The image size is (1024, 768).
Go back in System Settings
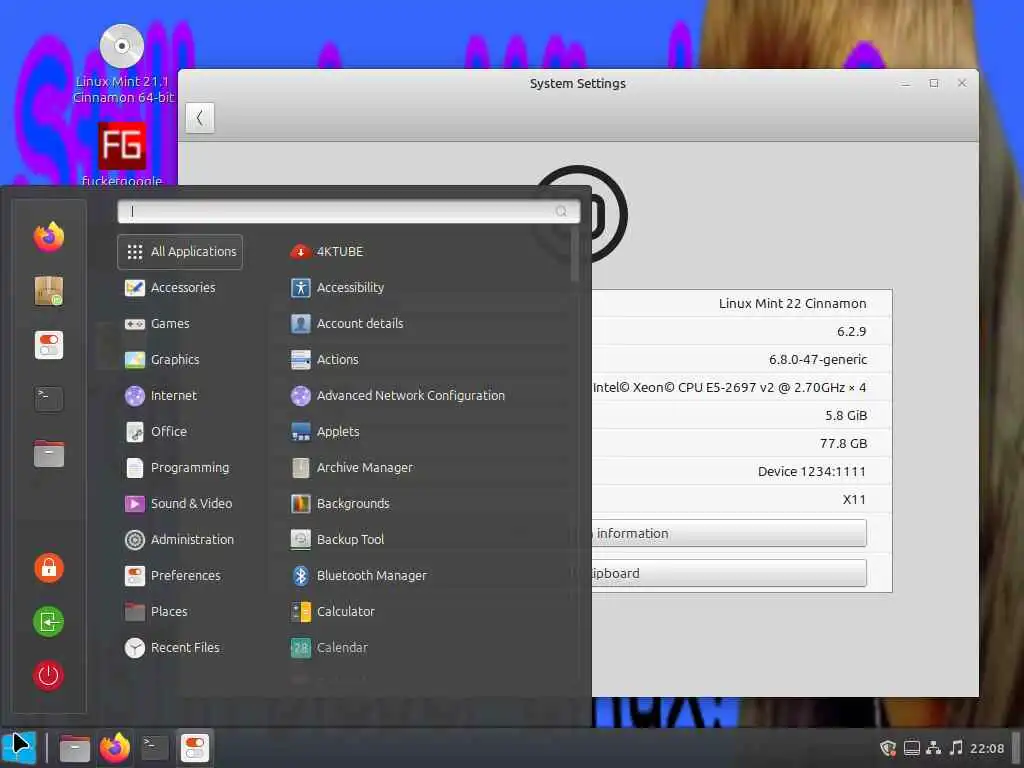[200, 118]
